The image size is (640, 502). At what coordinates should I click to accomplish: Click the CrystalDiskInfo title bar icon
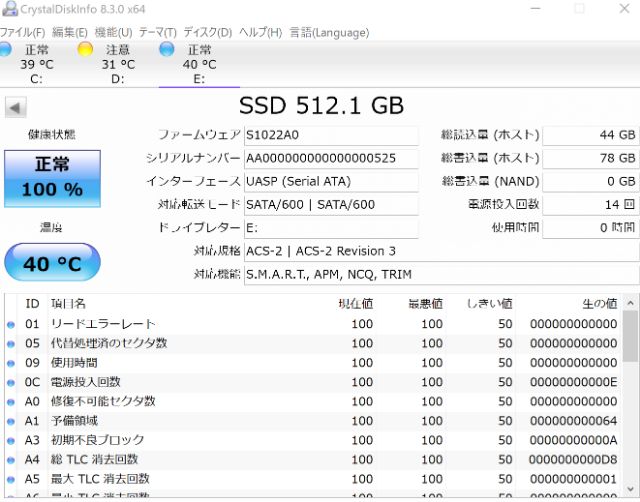pos(10,9)
